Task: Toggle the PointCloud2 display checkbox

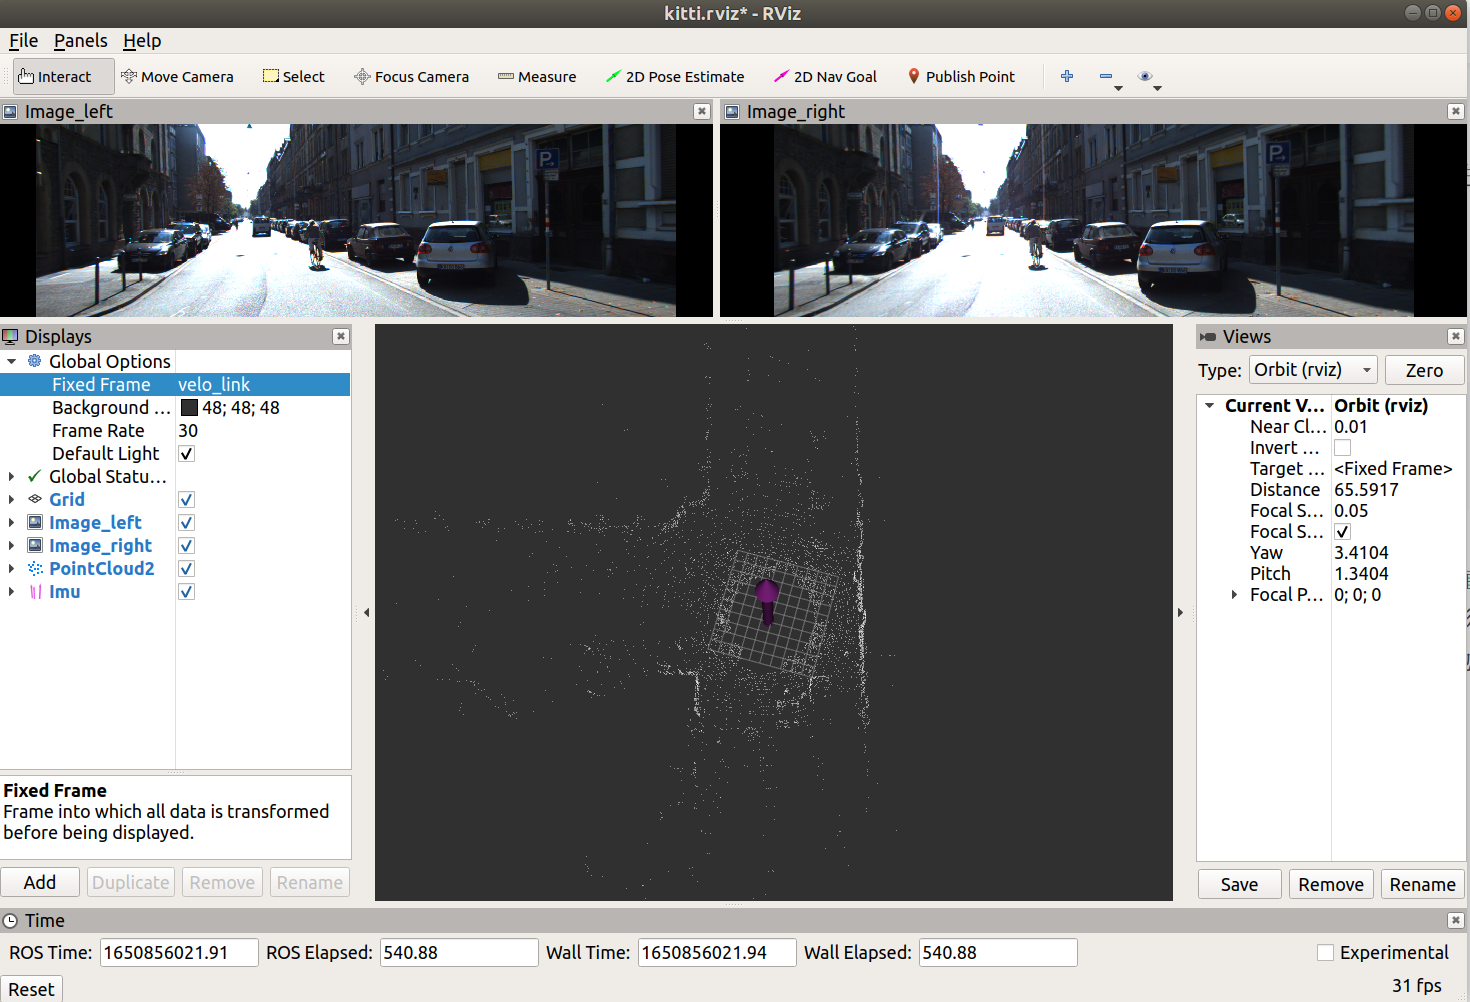Action: pos(186,569)
